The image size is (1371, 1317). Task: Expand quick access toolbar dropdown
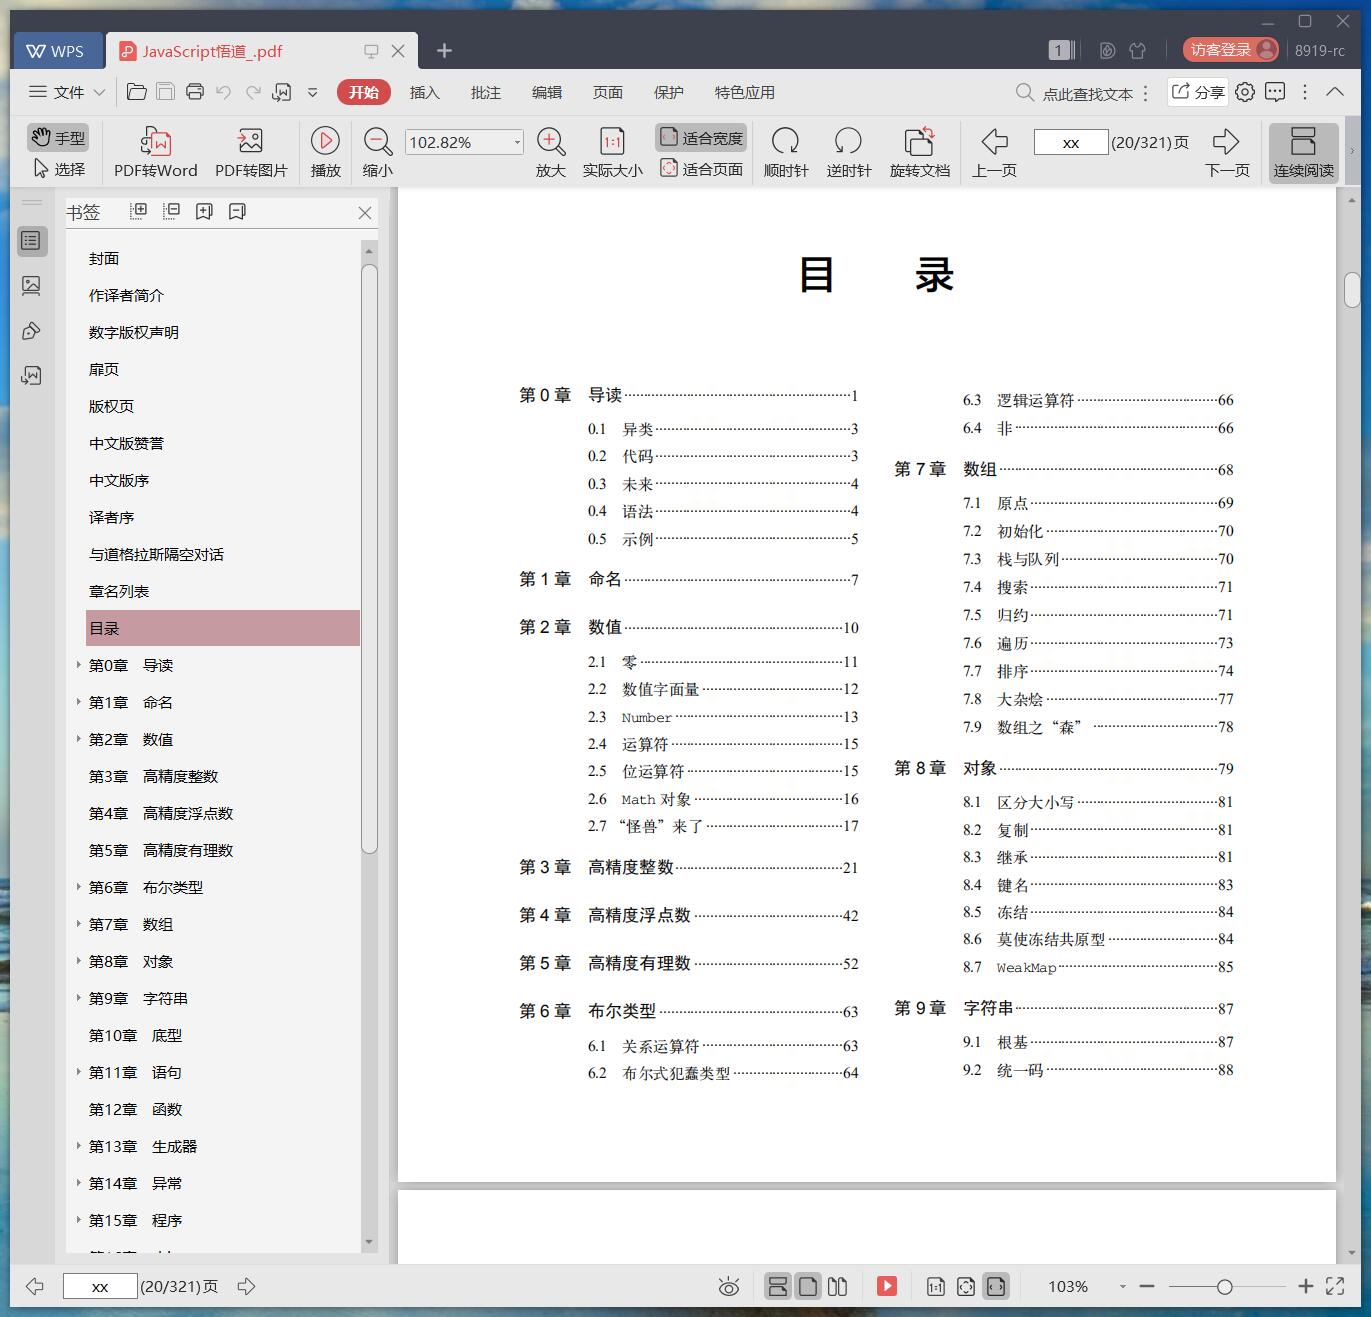[312, 92]
